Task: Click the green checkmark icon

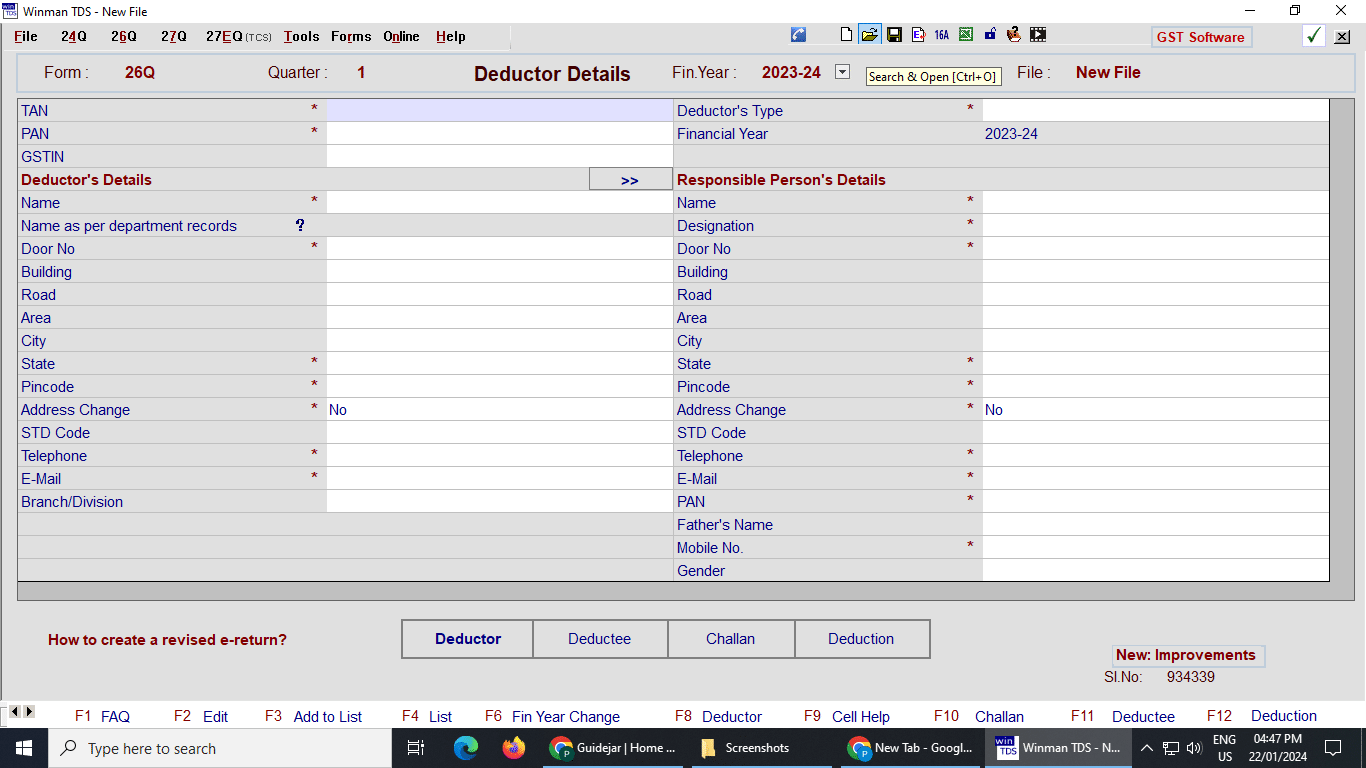Action: (x=1314, y=36)
